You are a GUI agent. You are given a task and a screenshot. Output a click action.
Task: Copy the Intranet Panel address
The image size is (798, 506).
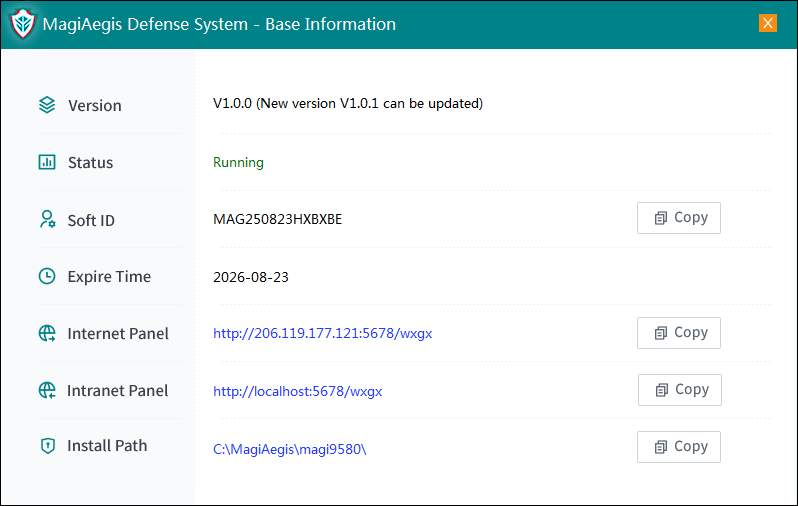[x=680, y=390]
